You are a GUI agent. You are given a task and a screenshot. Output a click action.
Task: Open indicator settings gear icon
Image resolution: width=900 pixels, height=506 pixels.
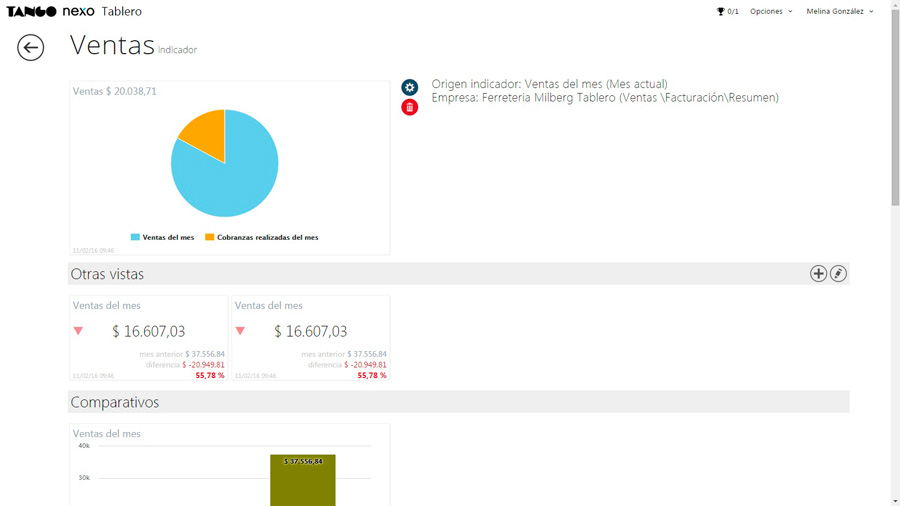pyautogui.click(x=409, y=87)
